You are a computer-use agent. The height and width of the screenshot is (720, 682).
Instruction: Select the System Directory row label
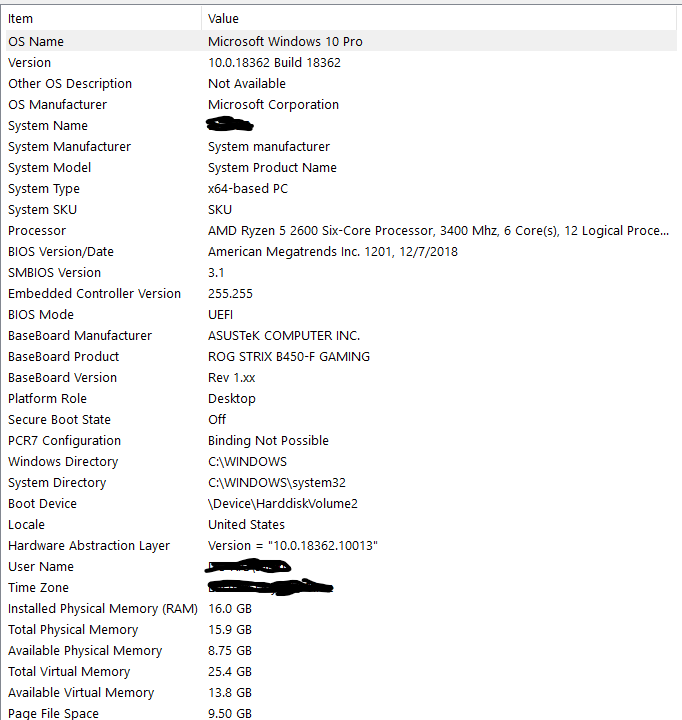(57, 483)
